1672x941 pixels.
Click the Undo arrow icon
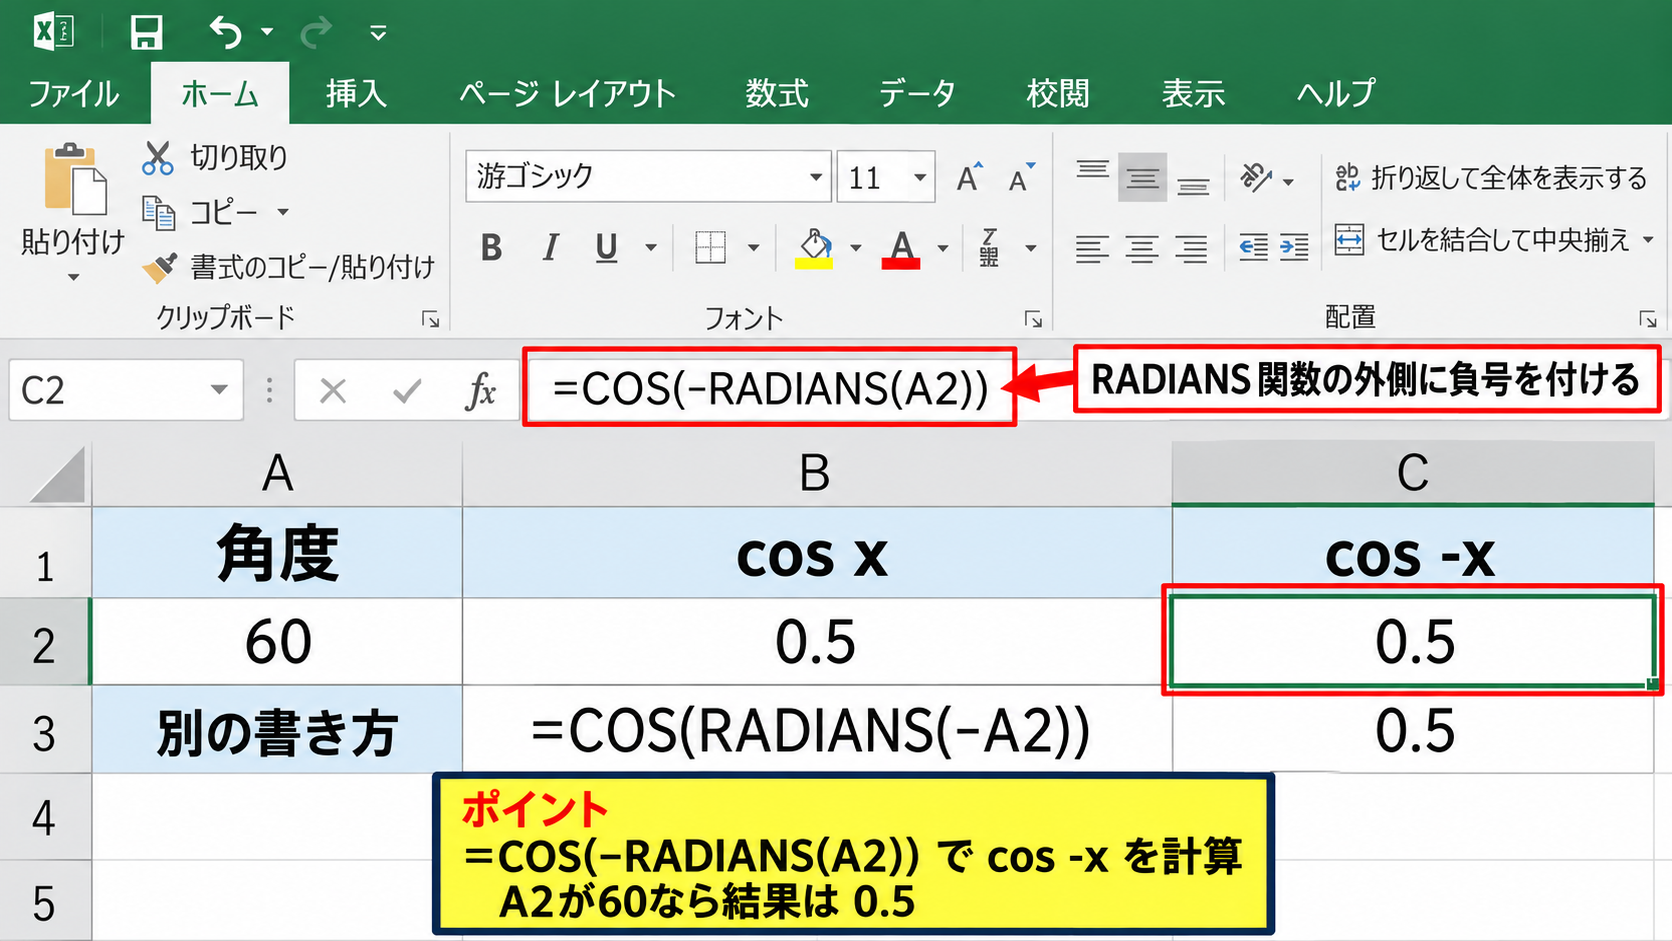pos(225,32)
